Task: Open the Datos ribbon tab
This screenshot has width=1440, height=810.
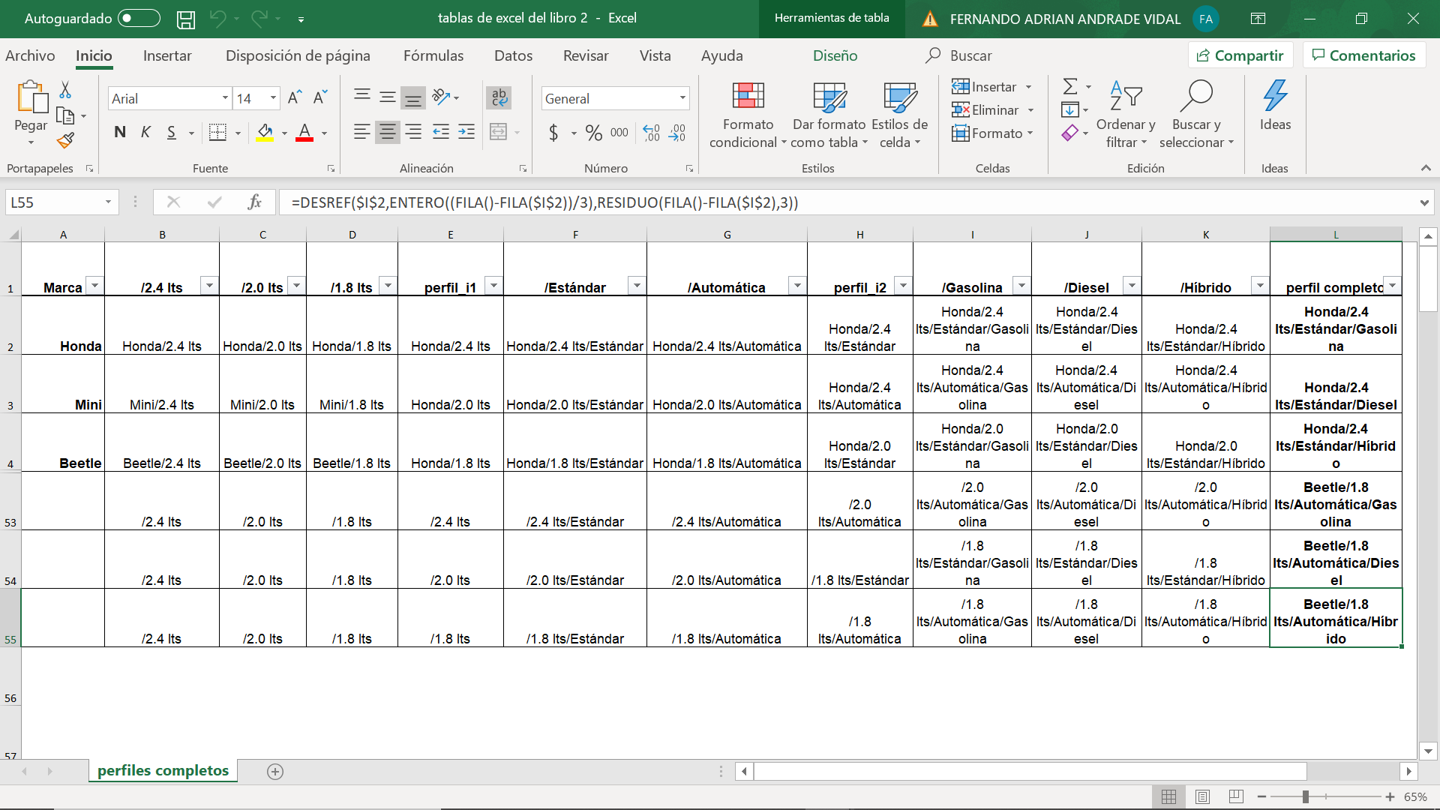Action: (513, 56)
